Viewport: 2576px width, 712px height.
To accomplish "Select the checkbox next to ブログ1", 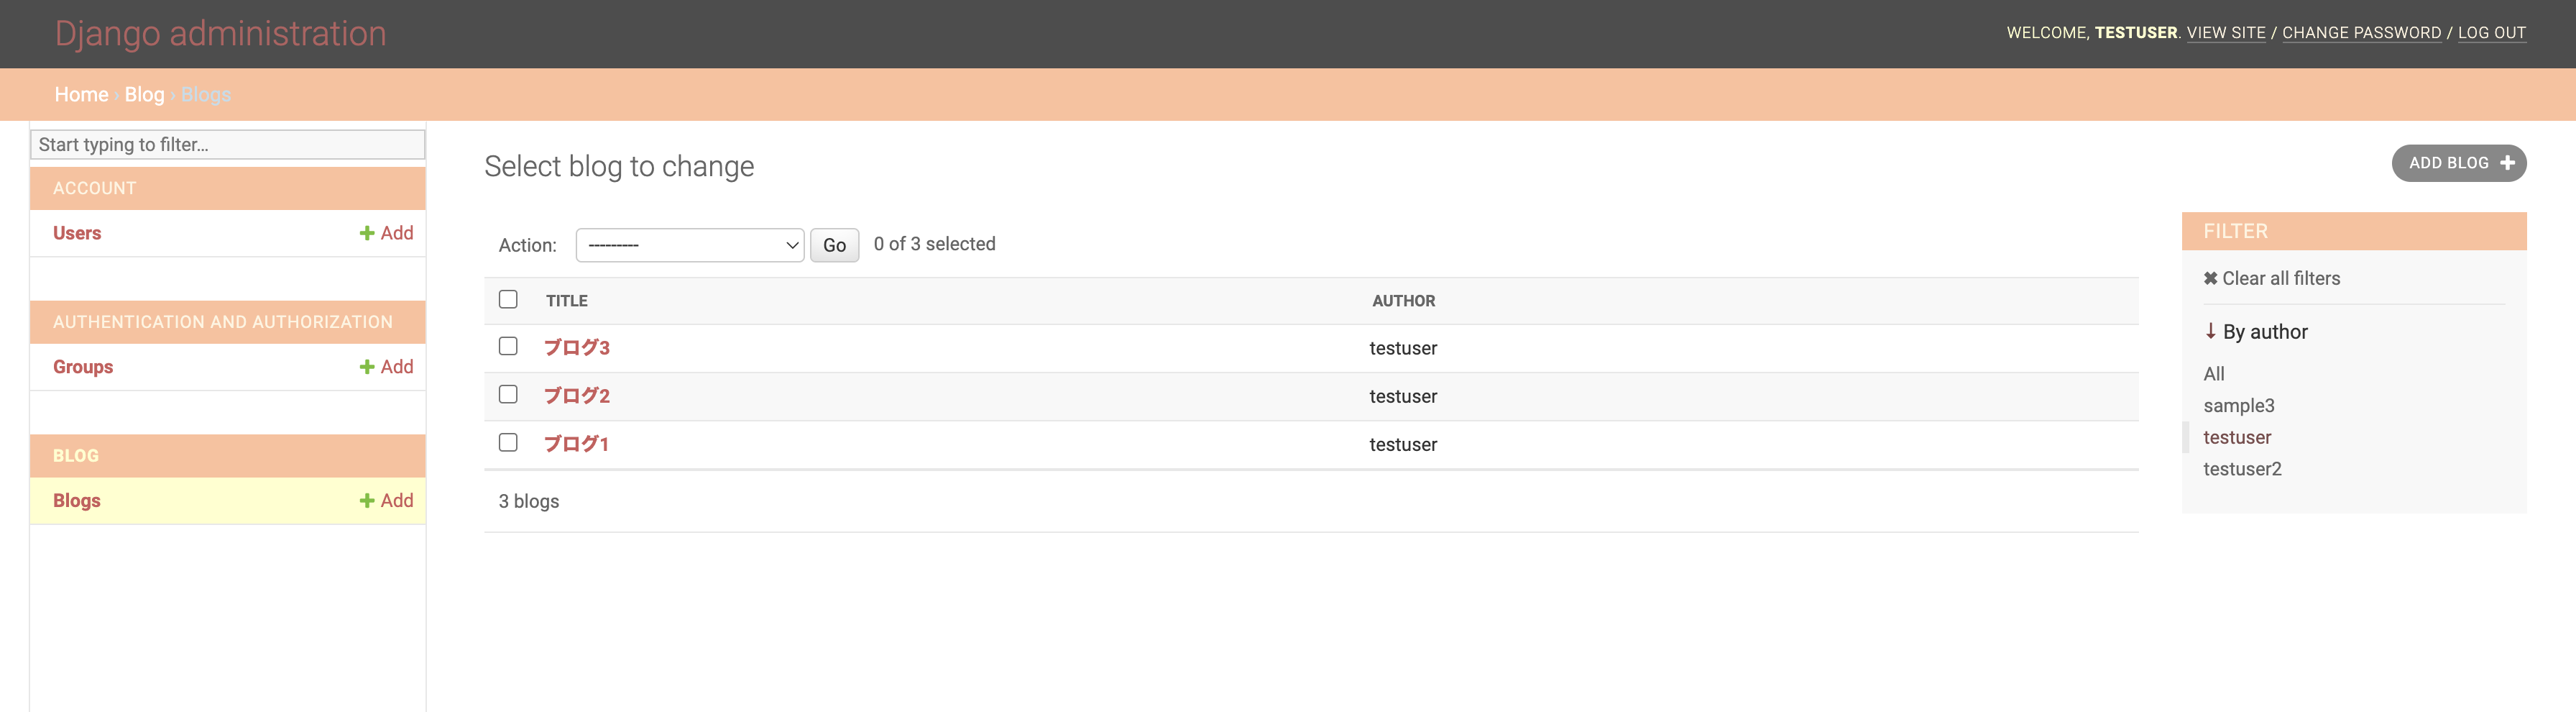I will point(508,442).
